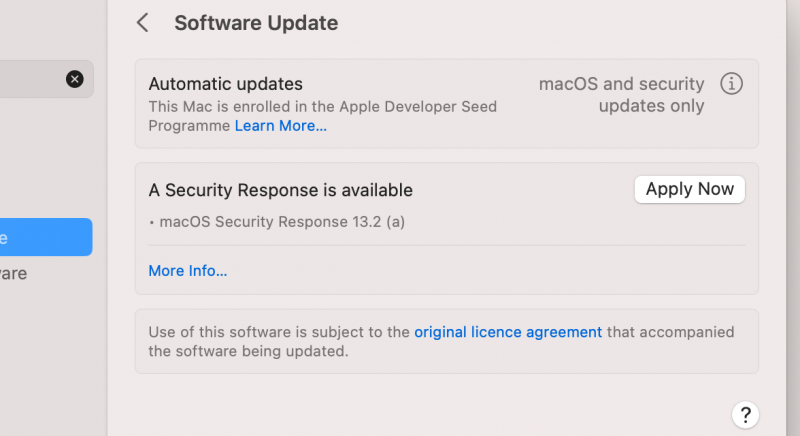Open the original licence agreement link
The height and width of the screenshot is (436, 800).
pyautogui.click(x=508, y=332)
